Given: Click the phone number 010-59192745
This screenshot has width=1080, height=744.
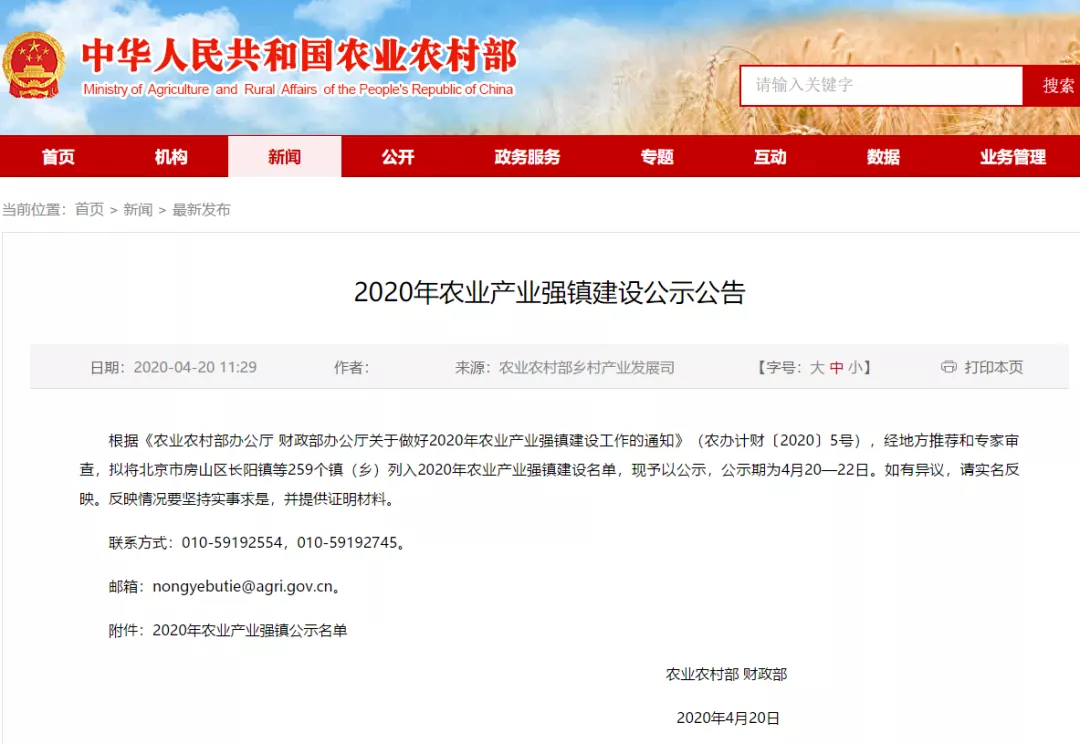Looking at the screenshot, I should [347, 543].
